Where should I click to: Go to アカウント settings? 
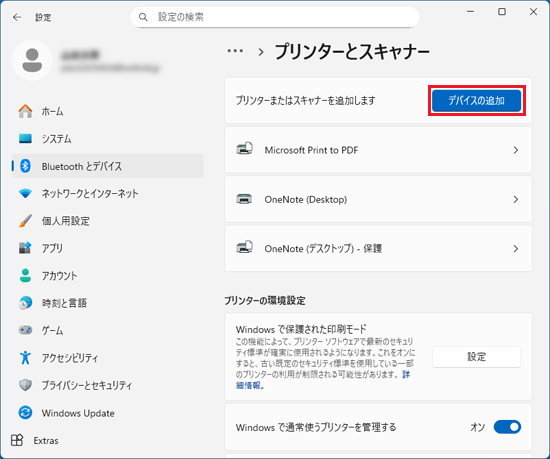(x=108, y=275)
